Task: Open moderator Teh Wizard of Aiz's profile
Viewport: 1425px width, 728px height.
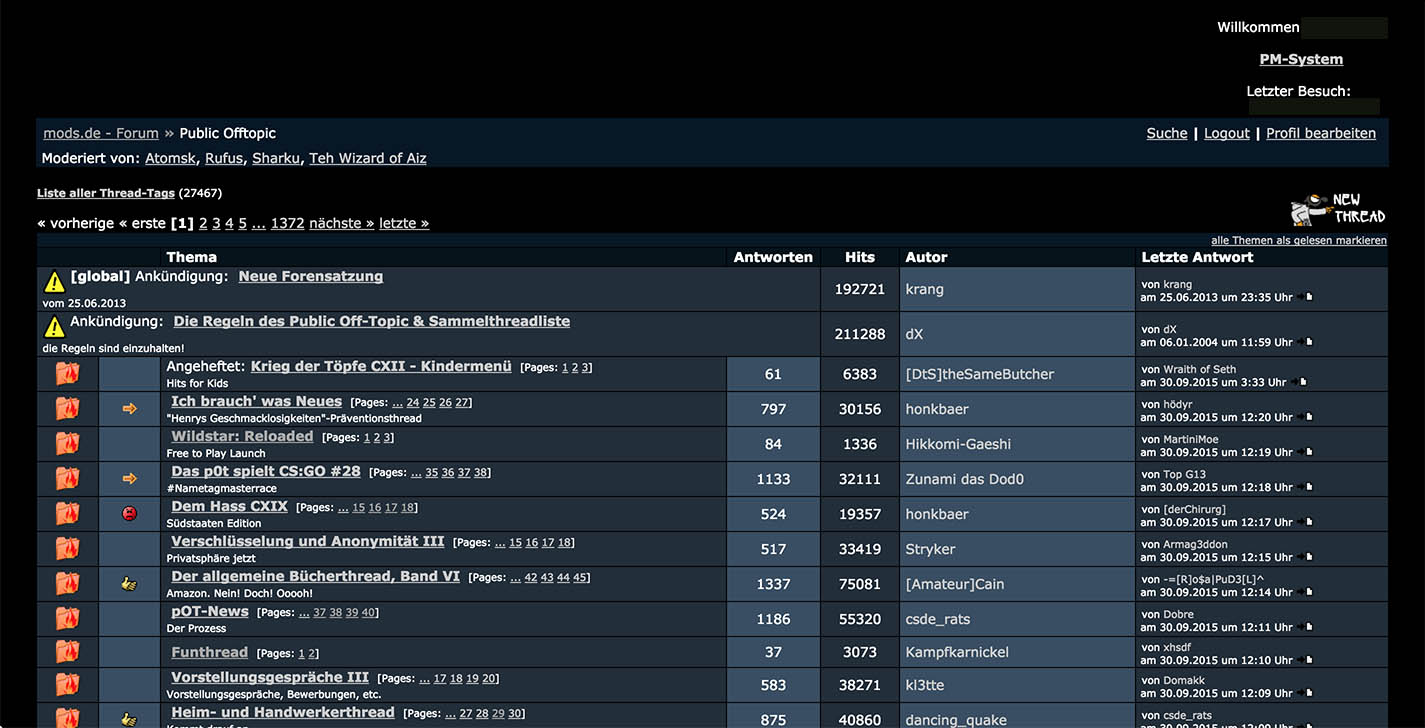Action: pyautogui.click(x=368, y=158)
